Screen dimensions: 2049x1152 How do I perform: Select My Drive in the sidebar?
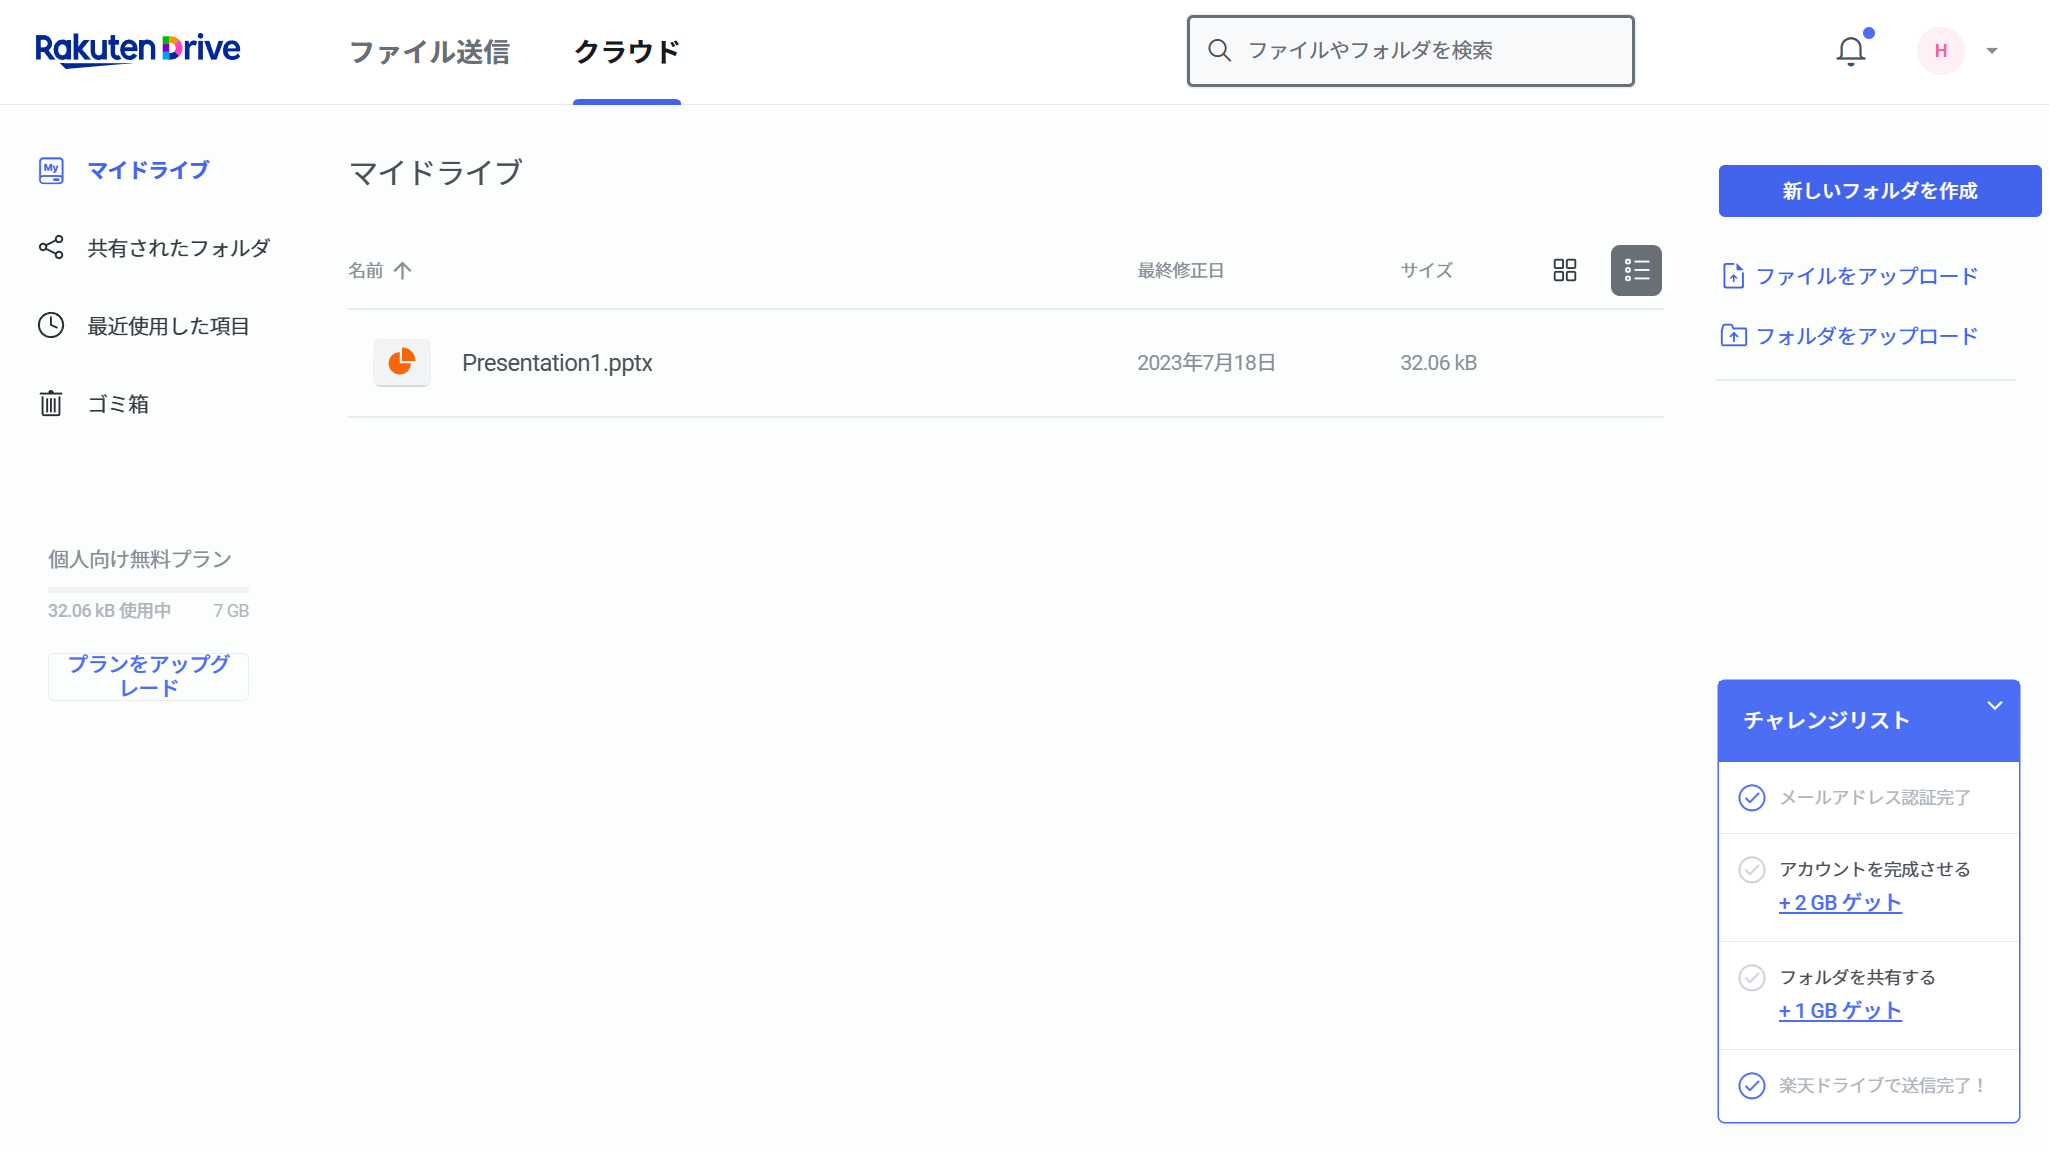click(x=147, y=170)
